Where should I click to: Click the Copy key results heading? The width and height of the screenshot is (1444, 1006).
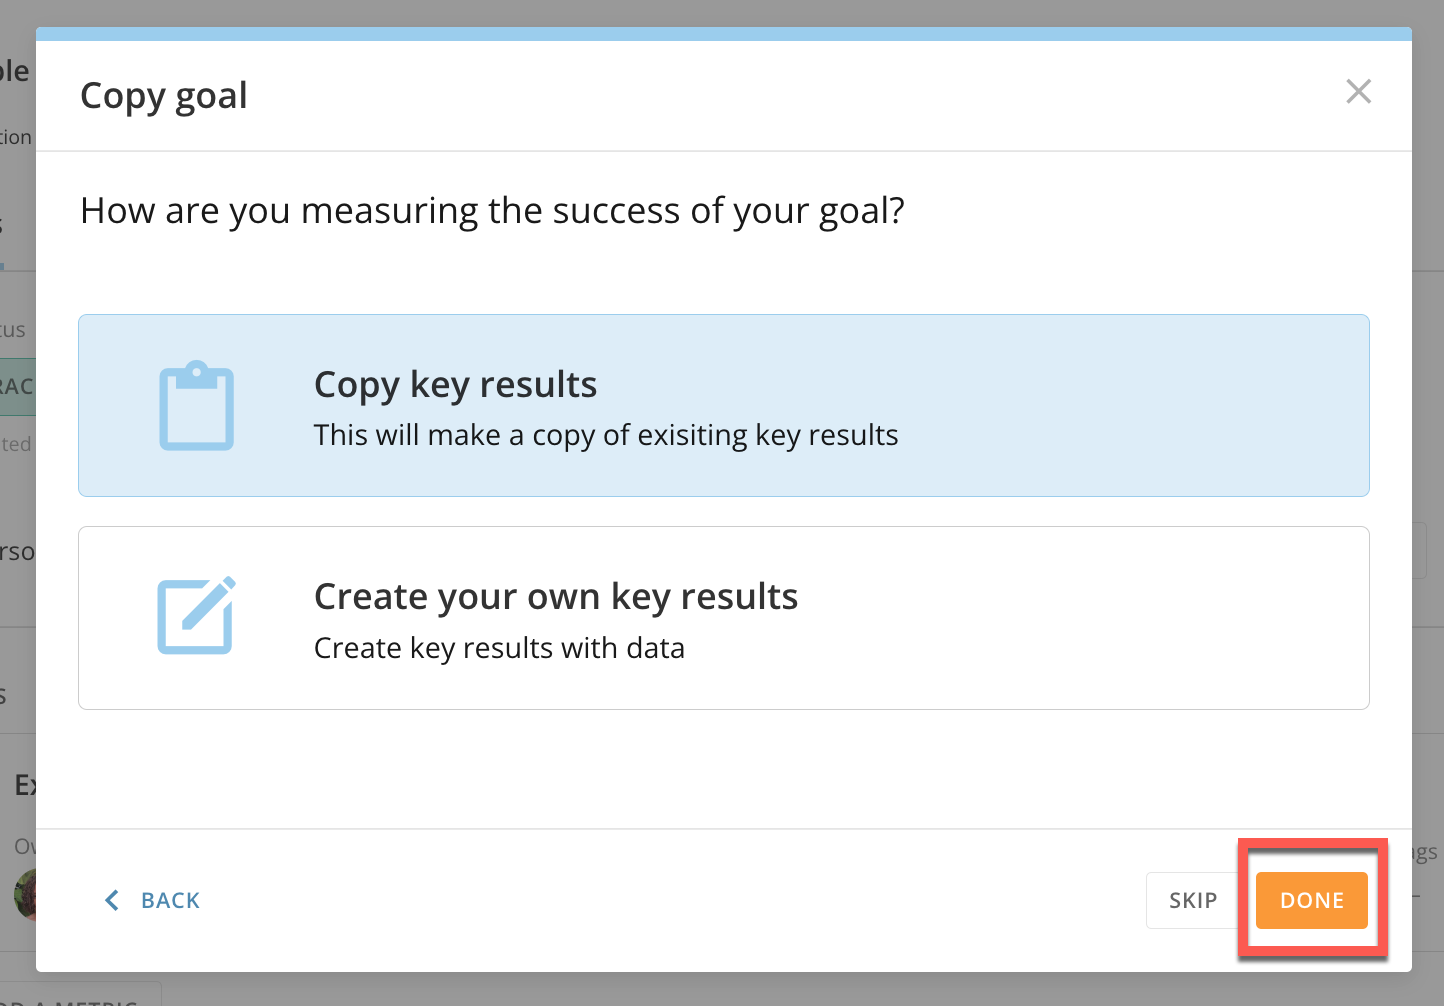coord(455,385)
